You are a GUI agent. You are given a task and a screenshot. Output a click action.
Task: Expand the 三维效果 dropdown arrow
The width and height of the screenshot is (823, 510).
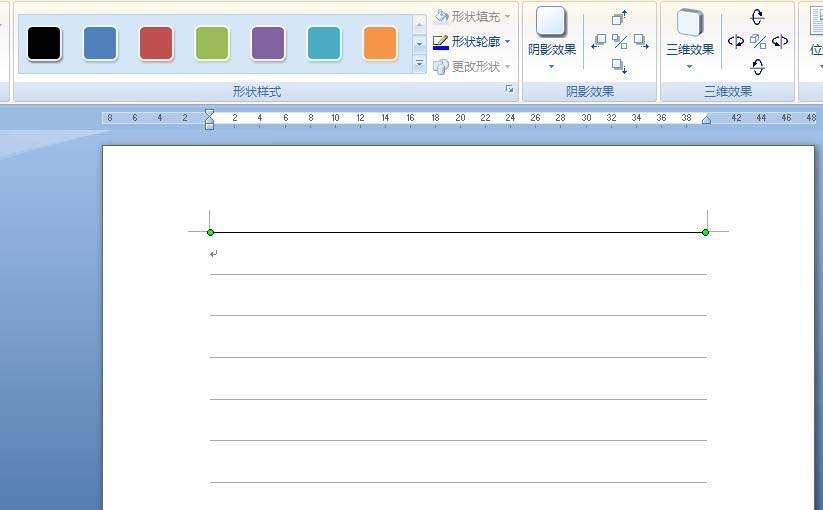tap(689, 67)
